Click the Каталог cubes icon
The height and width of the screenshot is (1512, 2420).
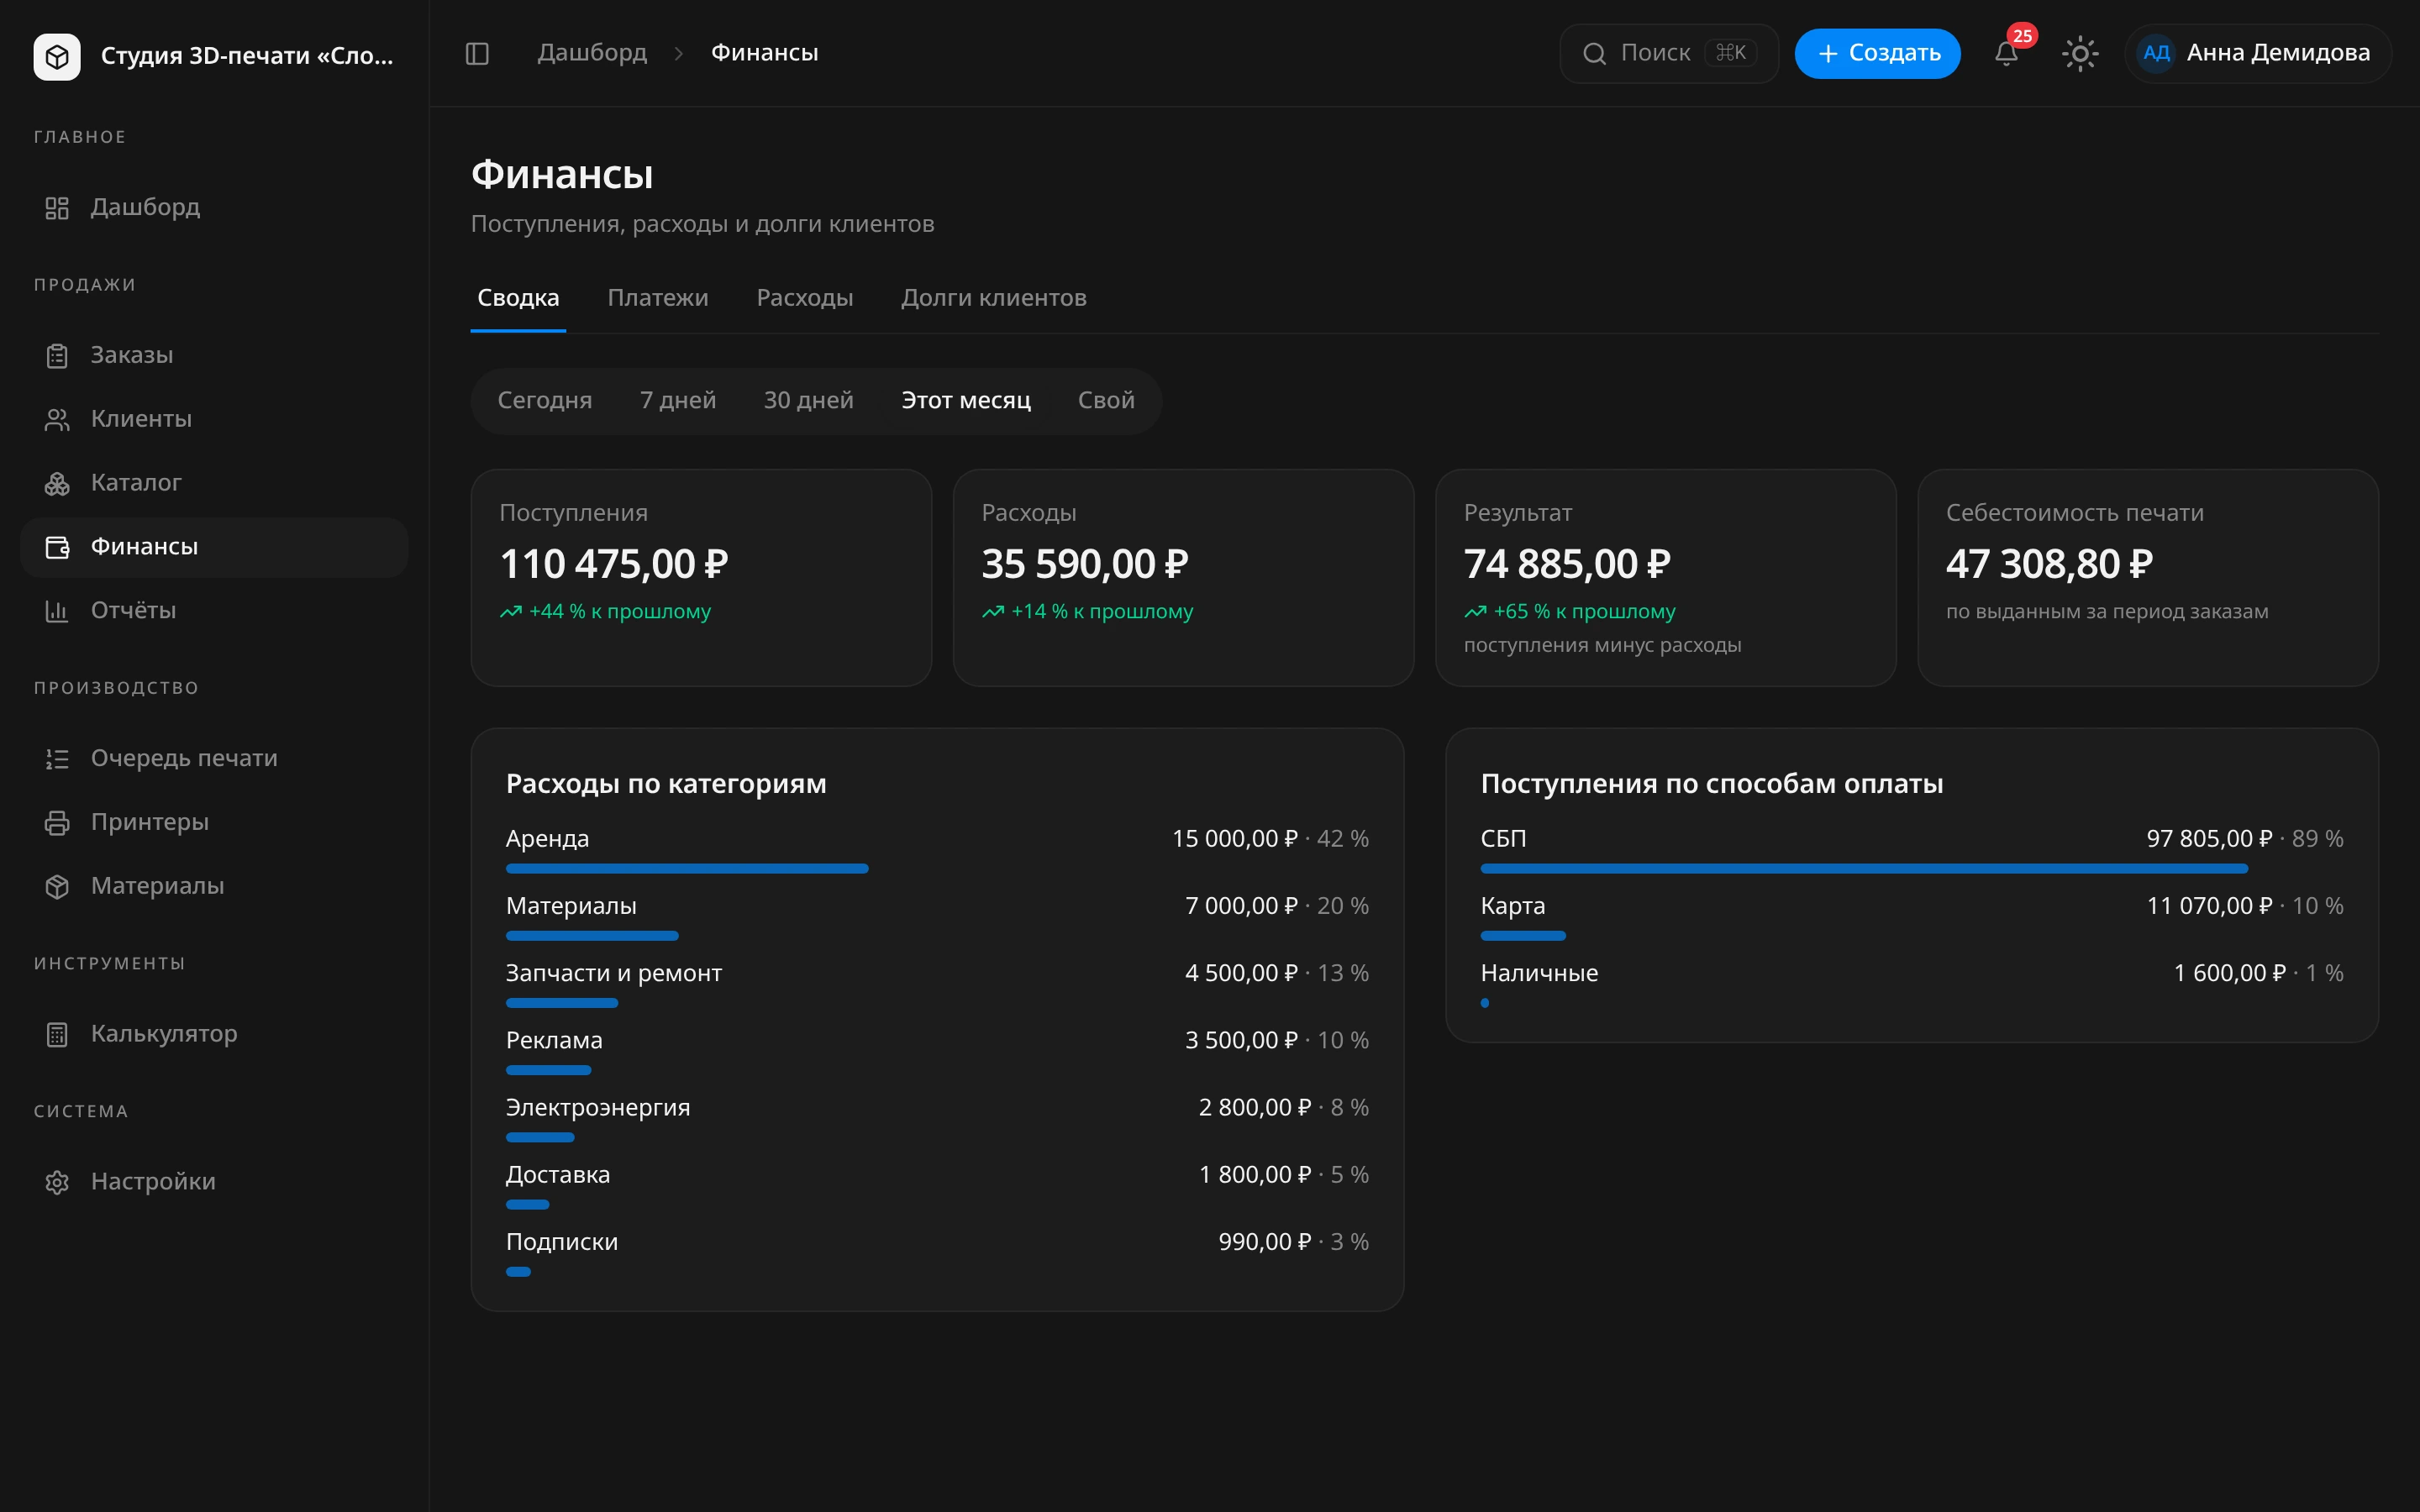click(x=57, y=484)
